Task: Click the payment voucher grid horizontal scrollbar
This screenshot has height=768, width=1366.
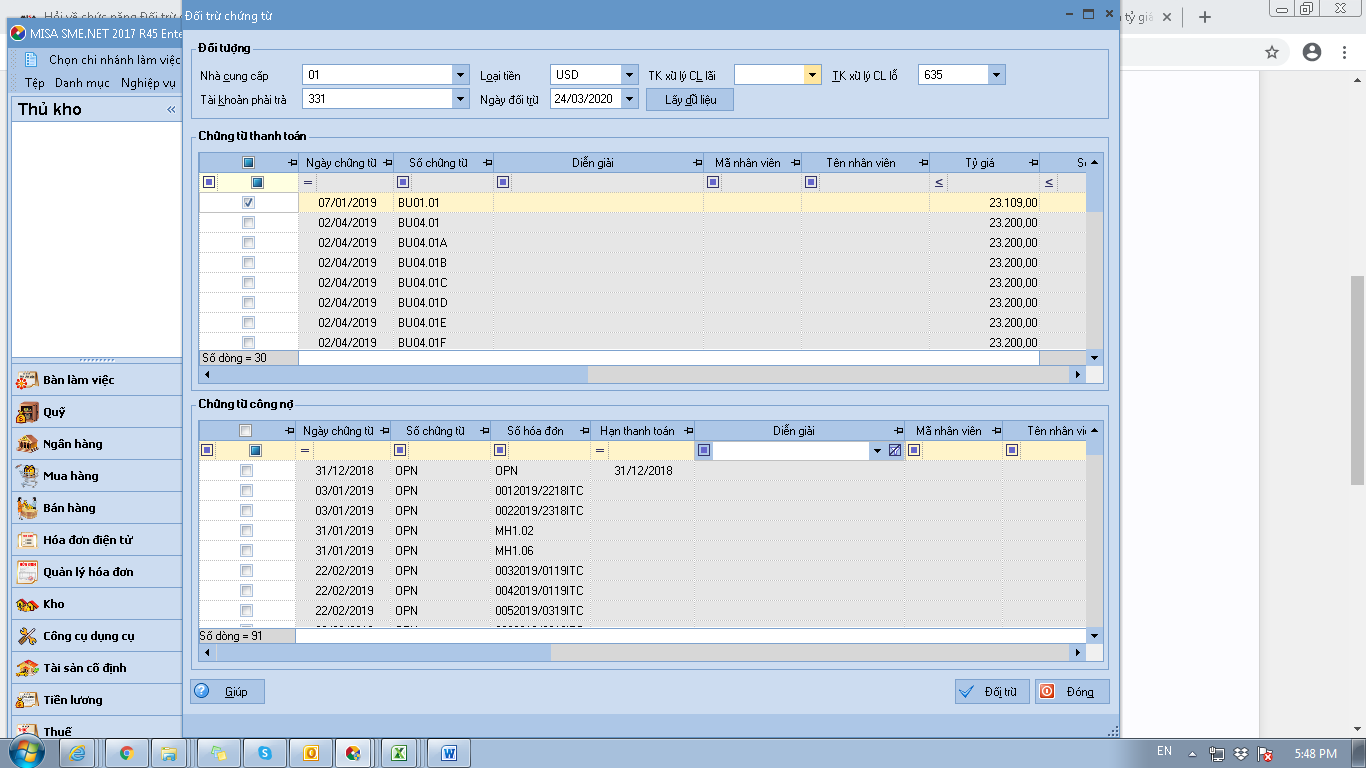Action: [643, 374]
